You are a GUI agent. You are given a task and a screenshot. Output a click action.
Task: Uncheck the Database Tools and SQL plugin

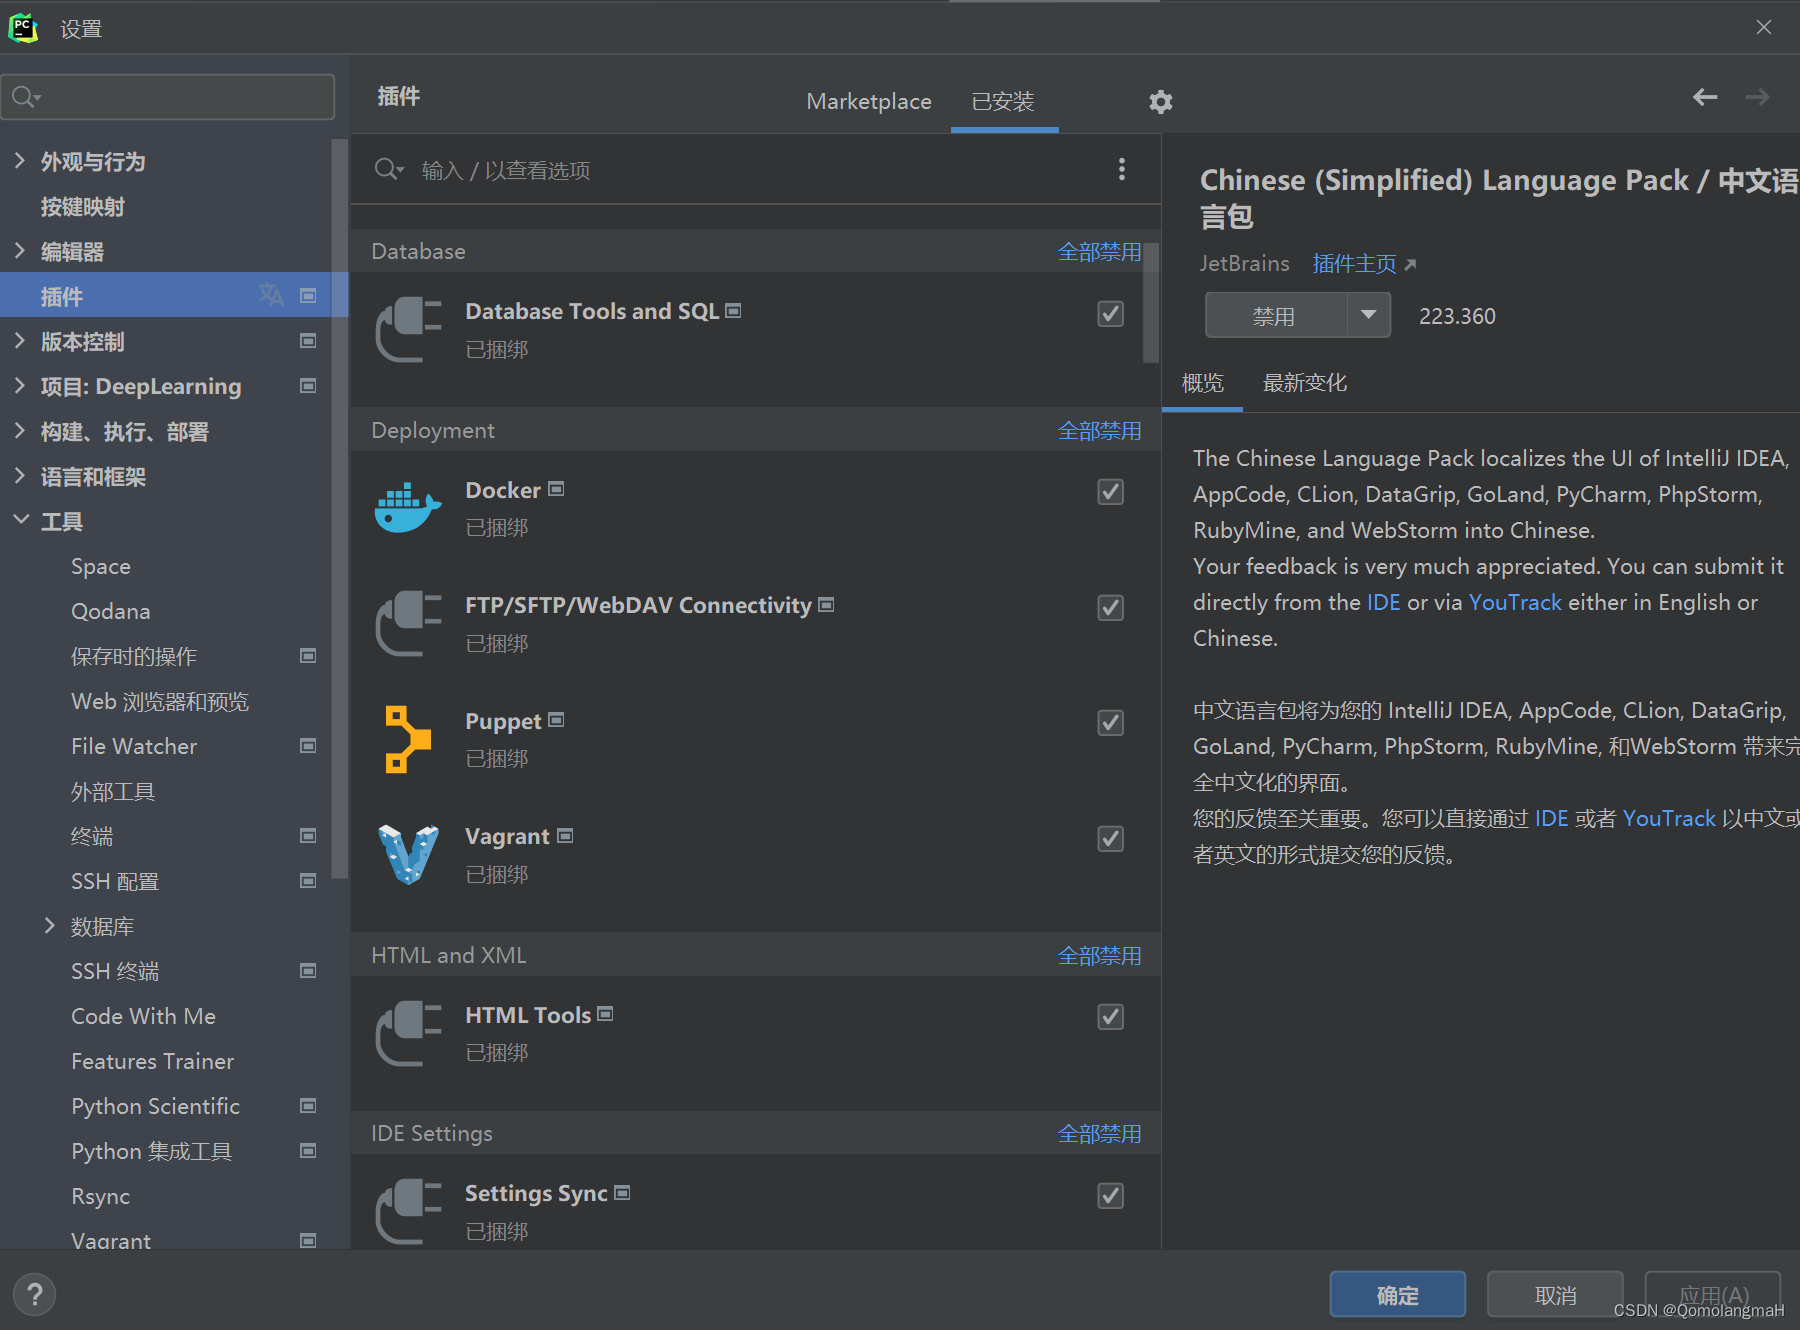tap(1110, 314)
